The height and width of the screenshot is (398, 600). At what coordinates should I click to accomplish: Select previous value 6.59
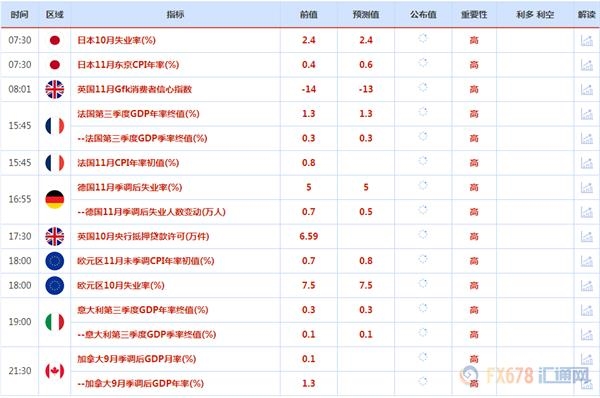(308, 236)
